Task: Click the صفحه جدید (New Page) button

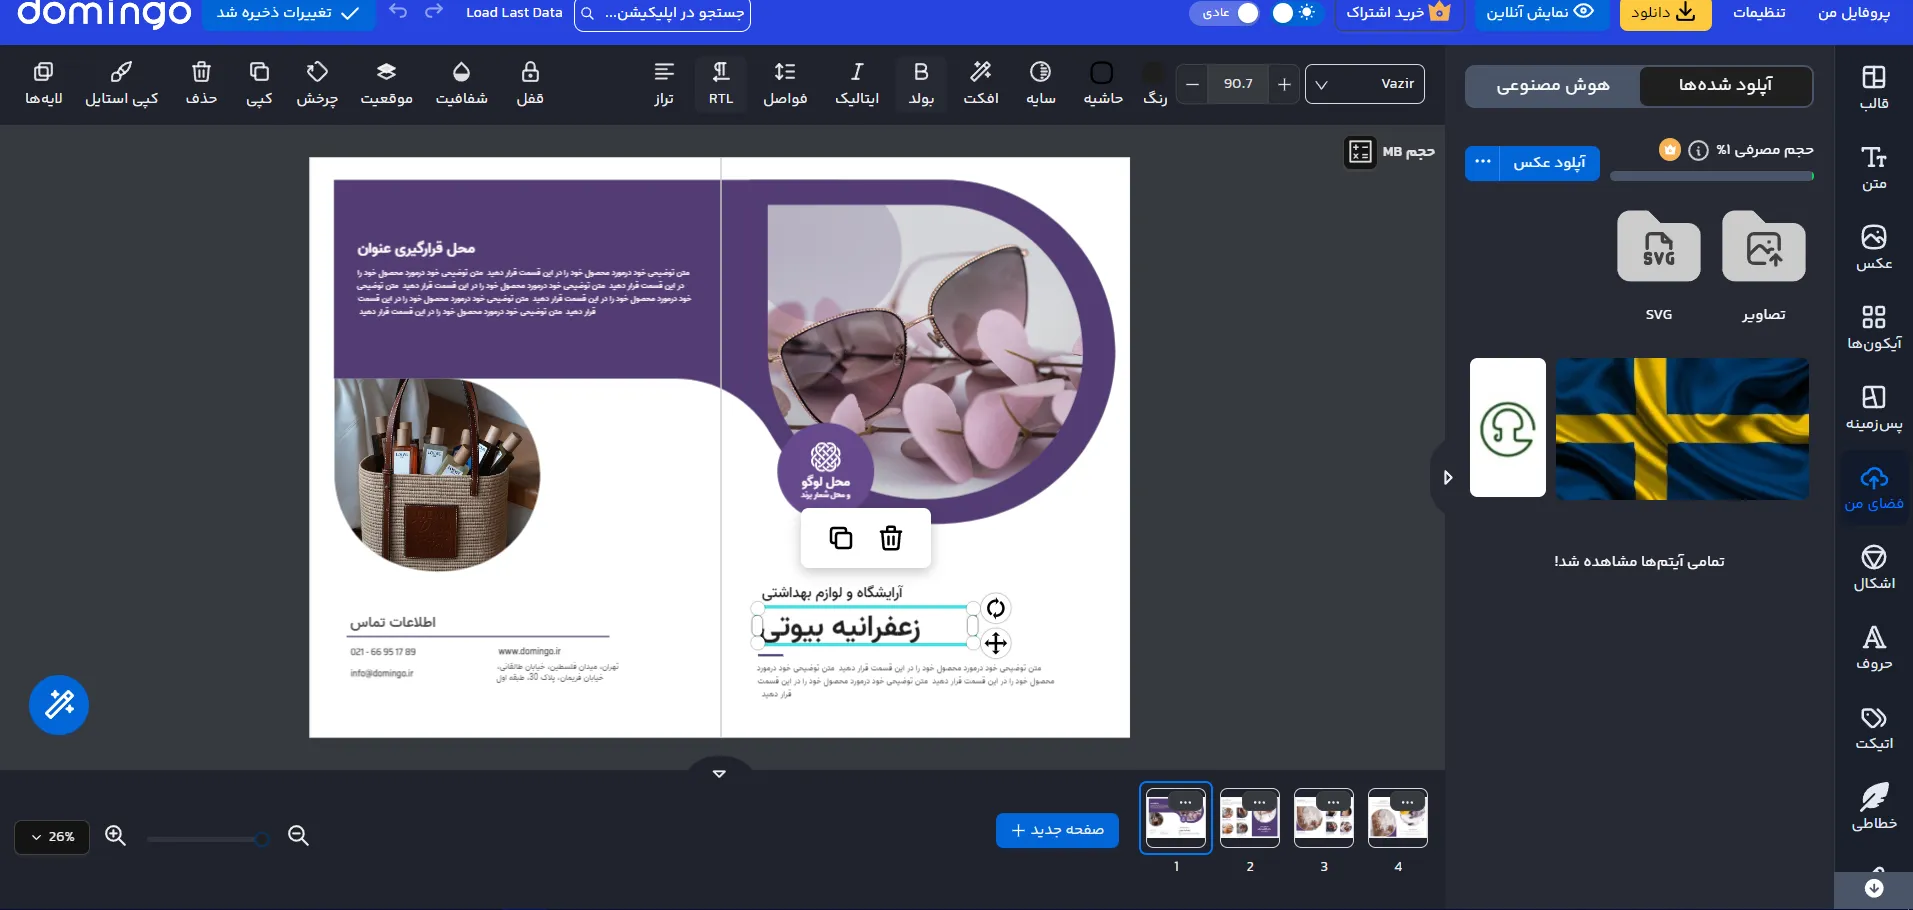Action: (x=1057, y=830)
